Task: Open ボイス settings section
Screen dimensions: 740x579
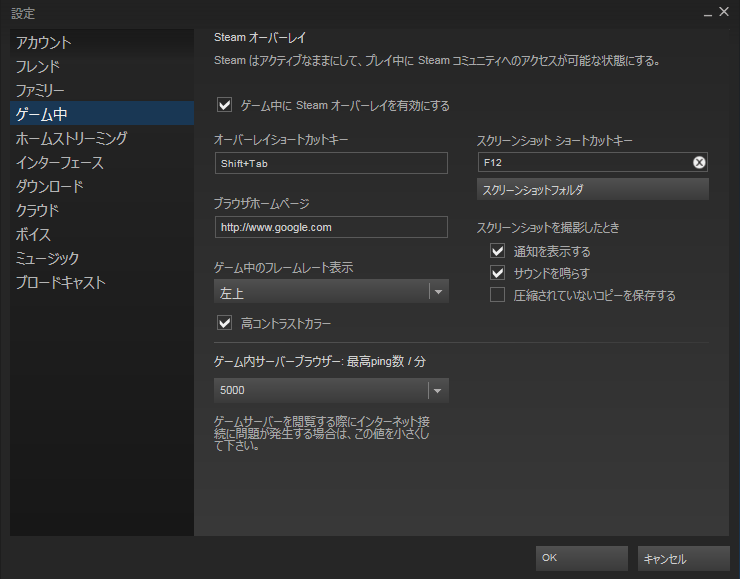Action: click(x=102, y=235)
